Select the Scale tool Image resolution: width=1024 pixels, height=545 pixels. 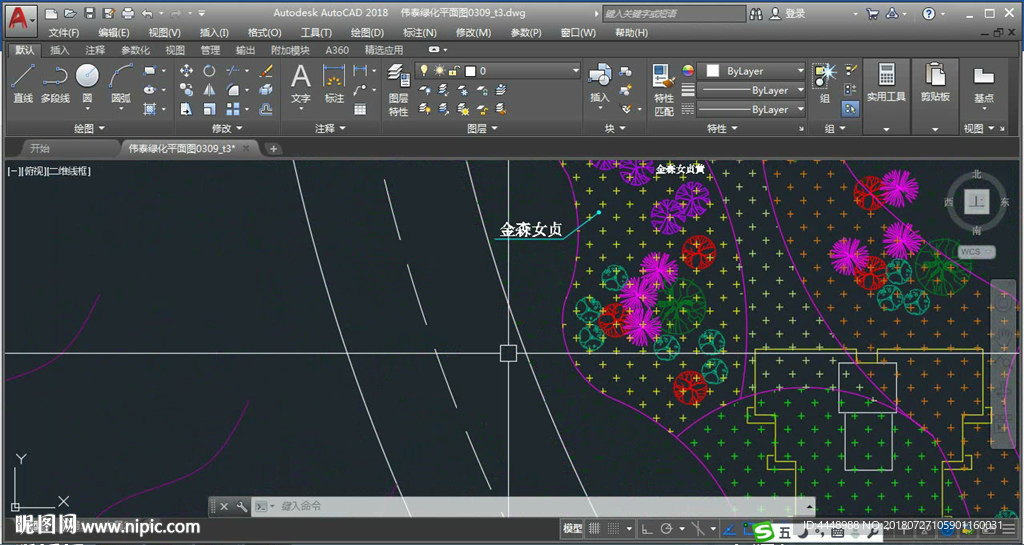coord(209,108)
